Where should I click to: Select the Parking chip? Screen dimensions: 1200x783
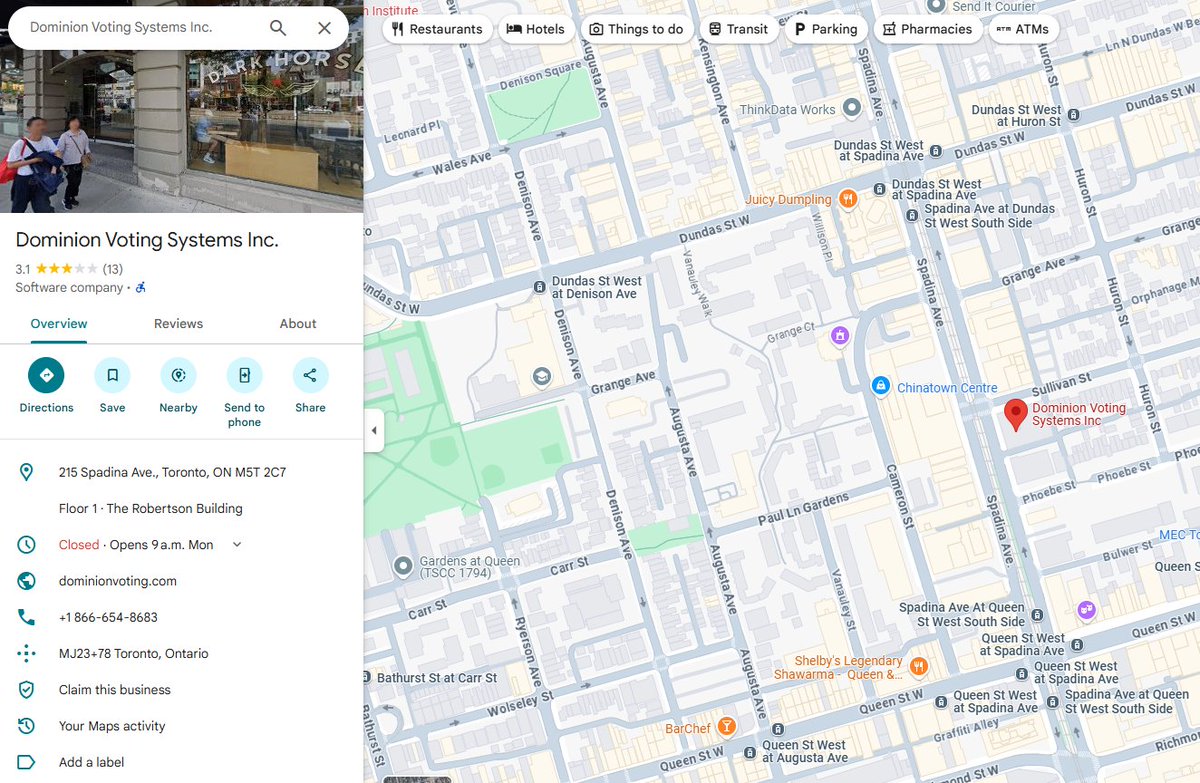(x=826, y=29)
